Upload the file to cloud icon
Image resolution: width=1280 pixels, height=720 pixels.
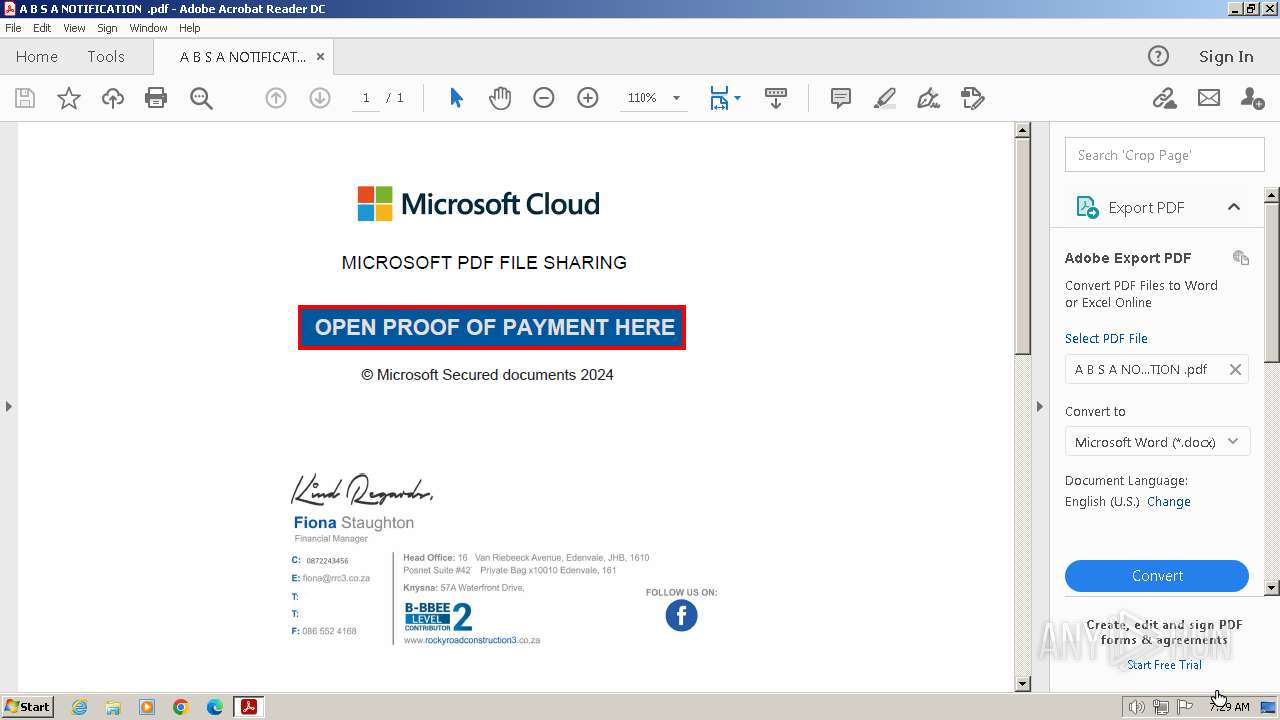pyautogui.click(x=113, y=98)
